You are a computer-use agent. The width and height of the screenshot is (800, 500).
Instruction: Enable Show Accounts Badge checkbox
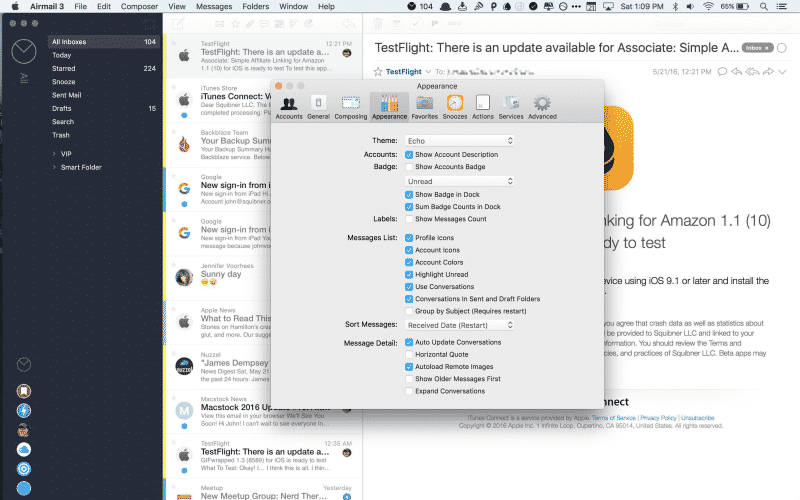[409, 167]
